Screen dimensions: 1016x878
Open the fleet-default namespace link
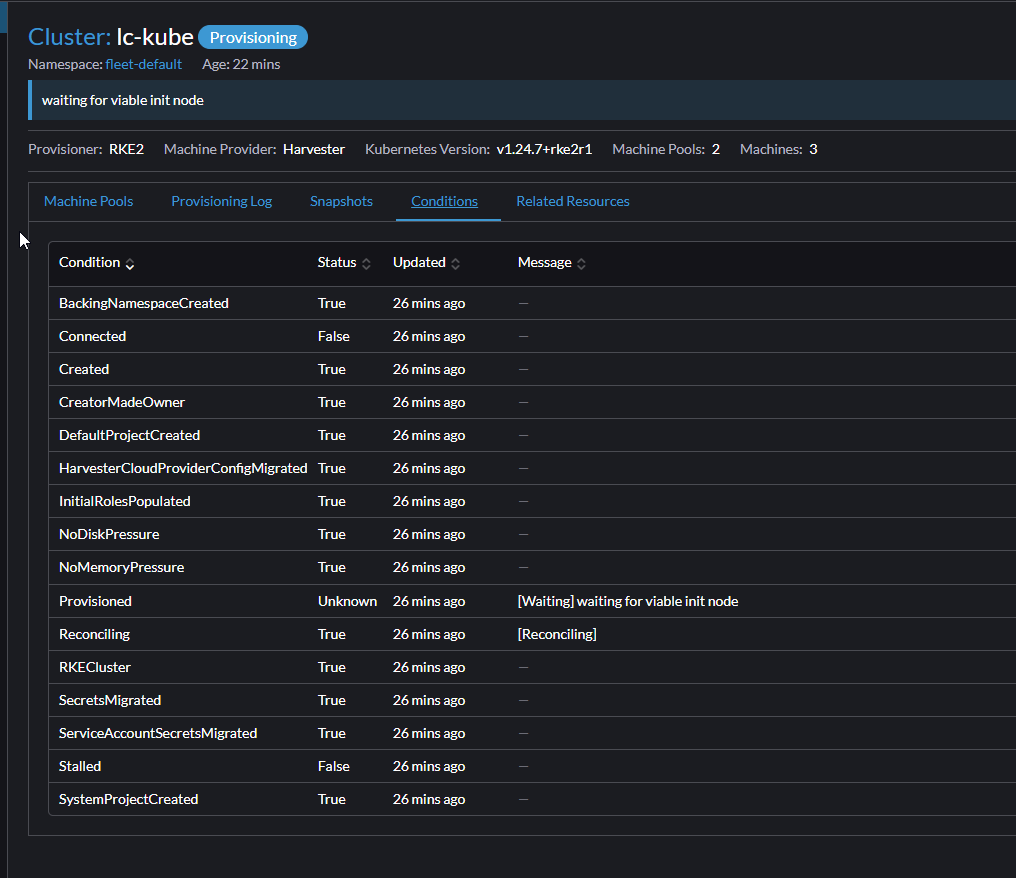(x=143, y=63)
